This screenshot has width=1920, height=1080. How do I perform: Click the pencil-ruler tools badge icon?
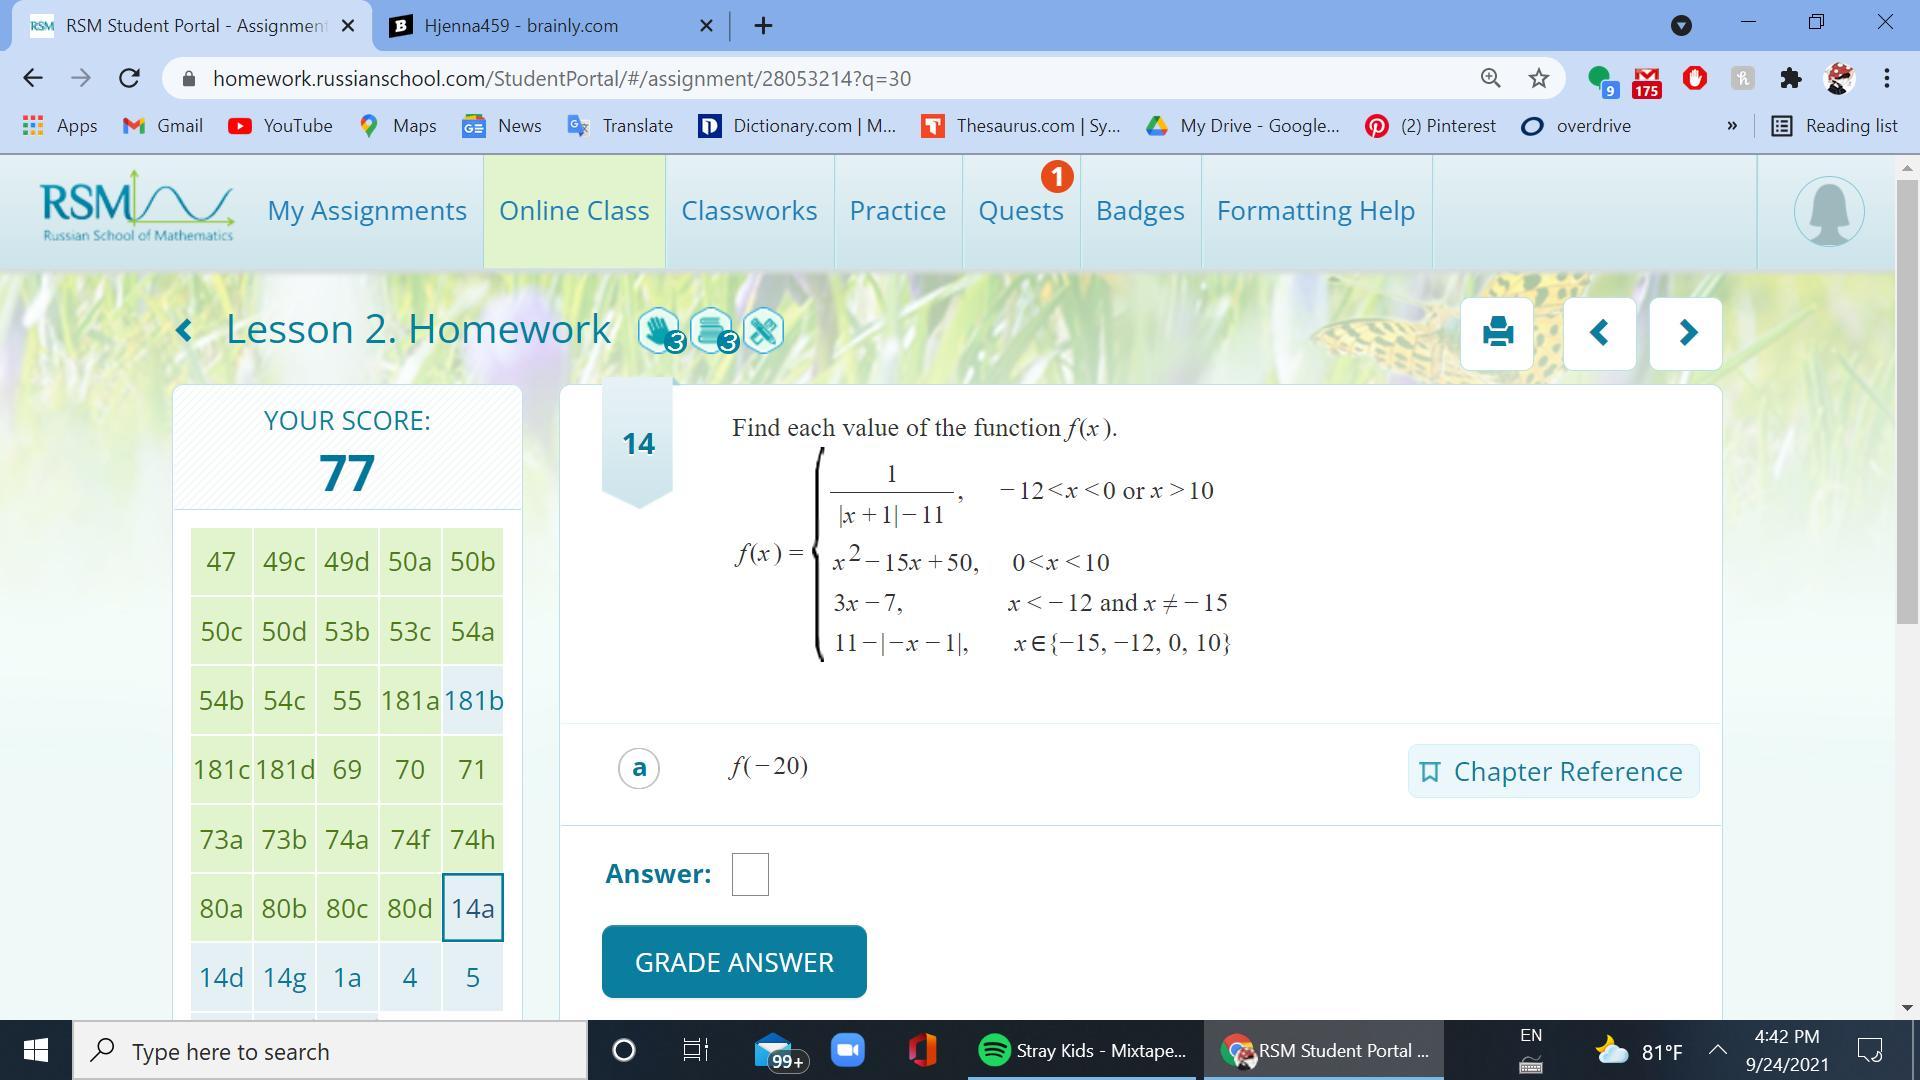(x=764, y=331)
